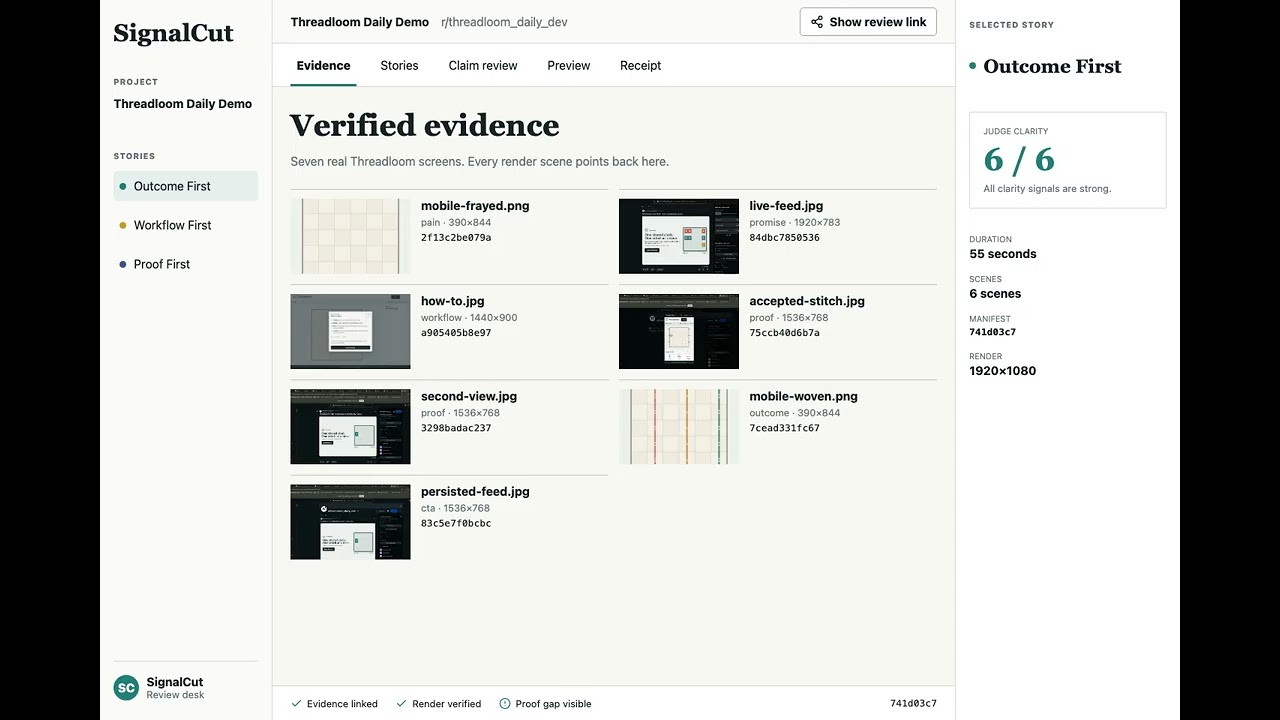Click the r/threadloom_daily_dev link

click(504, 22)
